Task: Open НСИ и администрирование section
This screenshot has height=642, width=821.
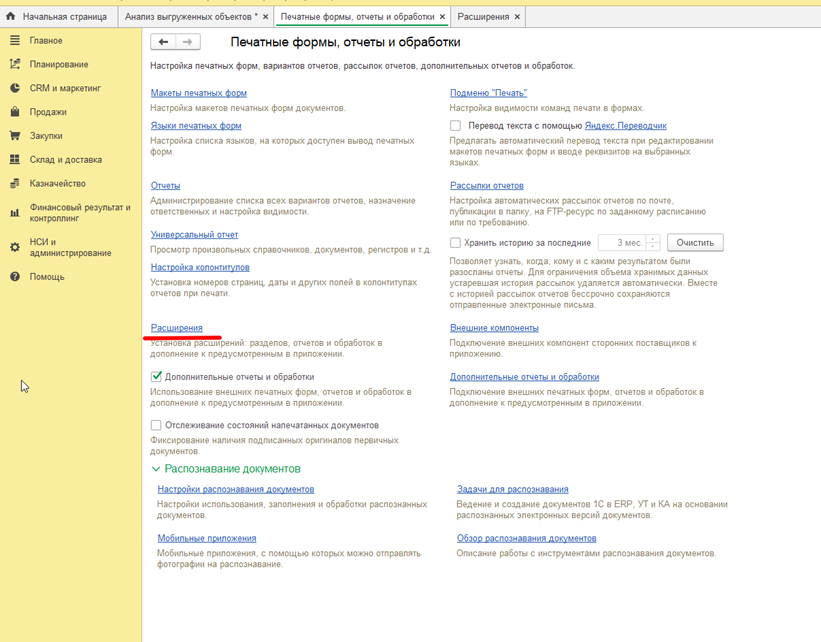Action: 70,247
